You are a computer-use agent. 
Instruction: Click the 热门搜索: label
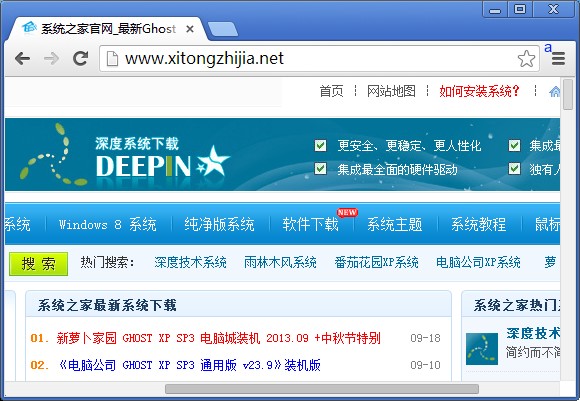[107, 262]
